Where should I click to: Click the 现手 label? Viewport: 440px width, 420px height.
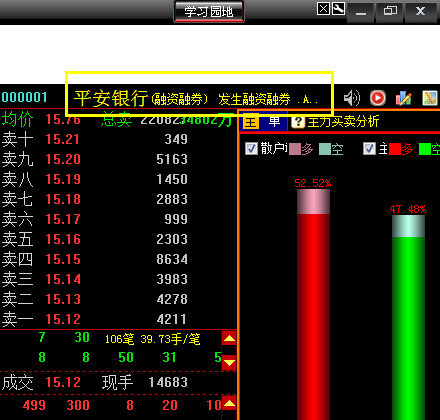coord(117,382)
